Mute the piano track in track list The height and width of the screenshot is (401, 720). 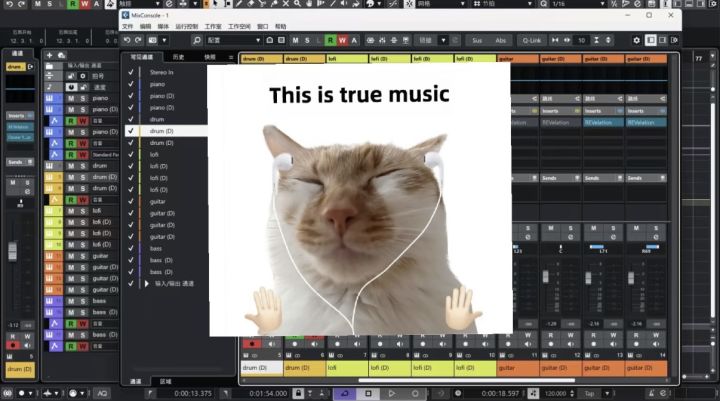click(x=71, y=98)
